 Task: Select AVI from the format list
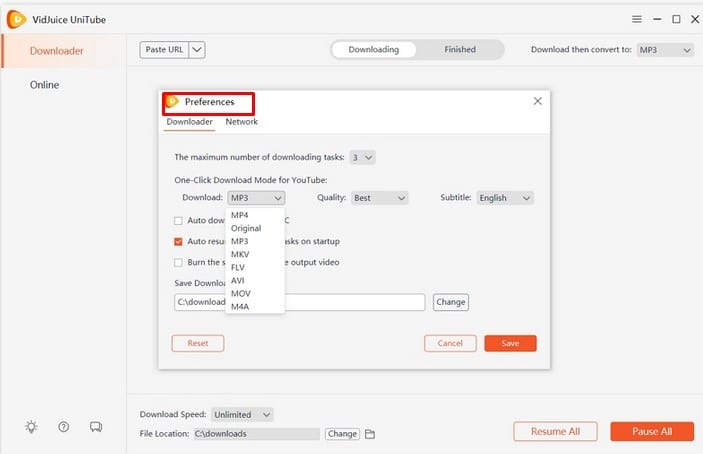point(255,281)
